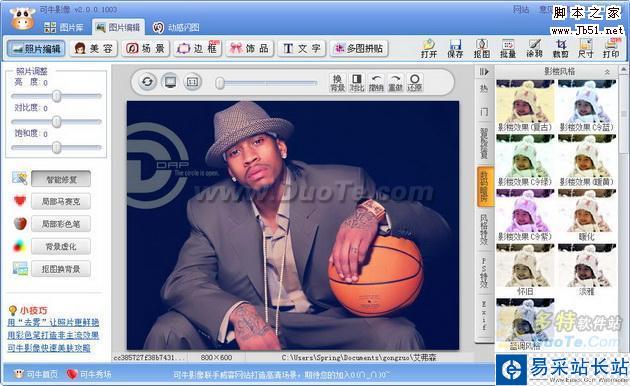Click the 局部彩色笔 color pen button
Image resolution: width=630 pixels, height=386 pixels.
tap(61, 224)
